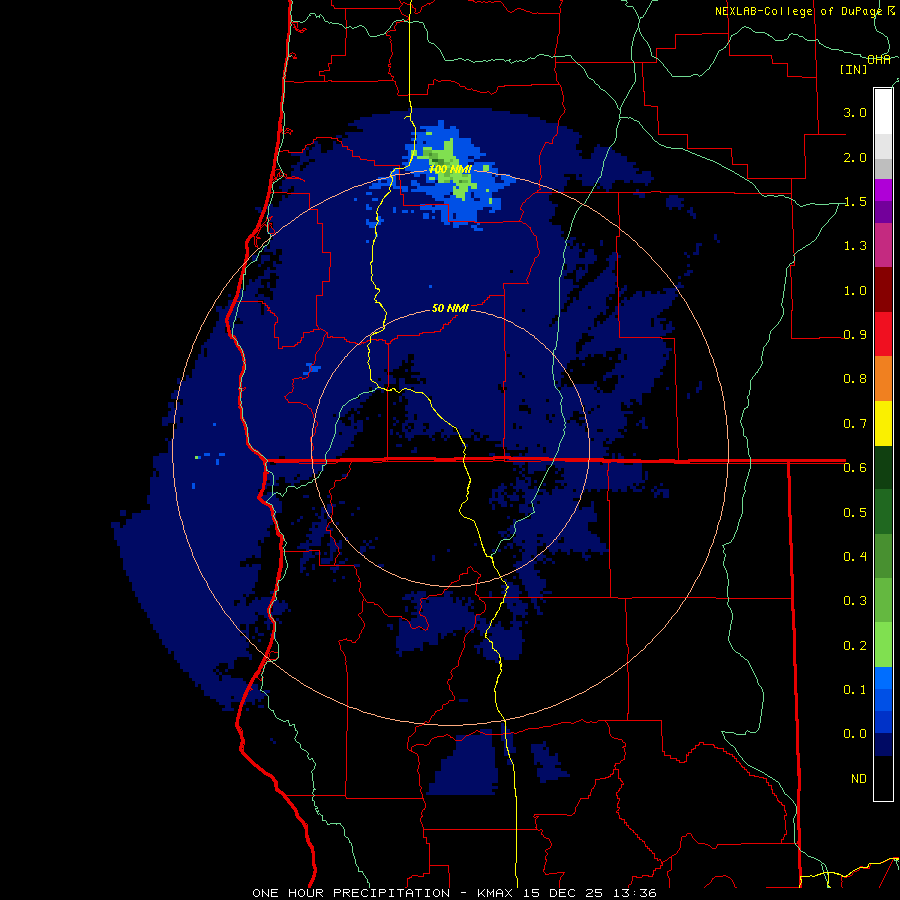This screenshot has width=900, height=900.
Task: Click the light green 0.3 legend swatch
Action: [x=883, y=600]
